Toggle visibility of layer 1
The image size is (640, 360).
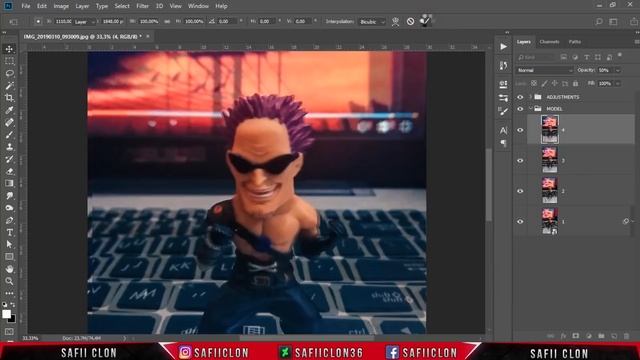[520, 222]
